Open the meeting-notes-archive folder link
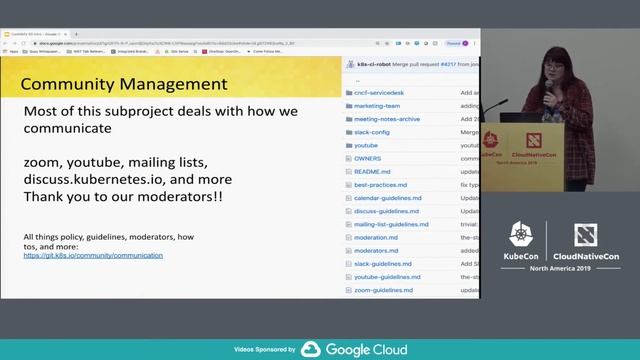 click(x=387, y=119)
